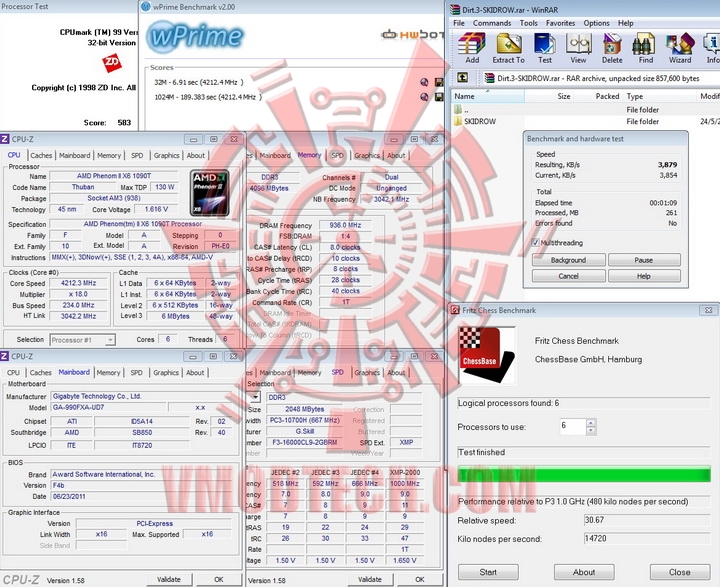Screen dimensions: 720x587
Task: Select Graphics tab in CPU-Z Mainboard window
Action: [x=166, y=373]
